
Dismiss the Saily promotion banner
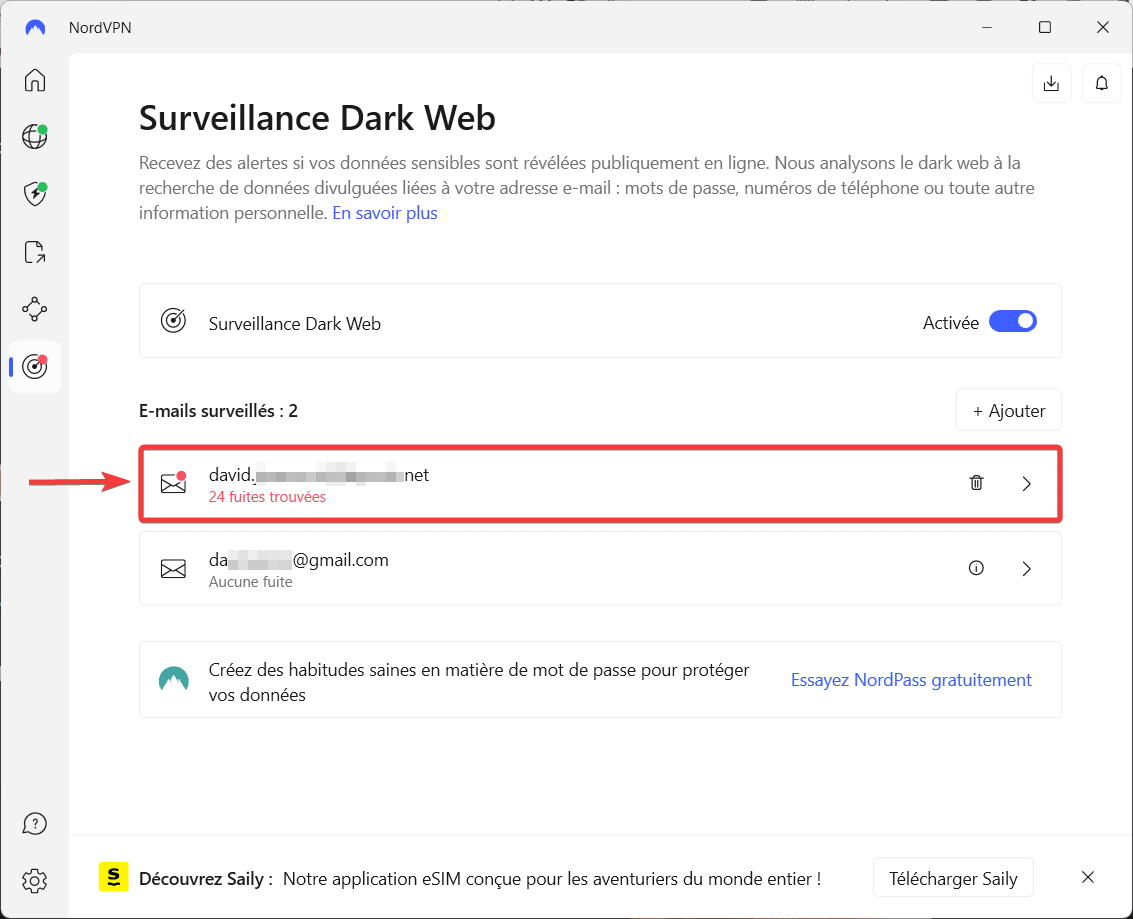point(1088,878)
